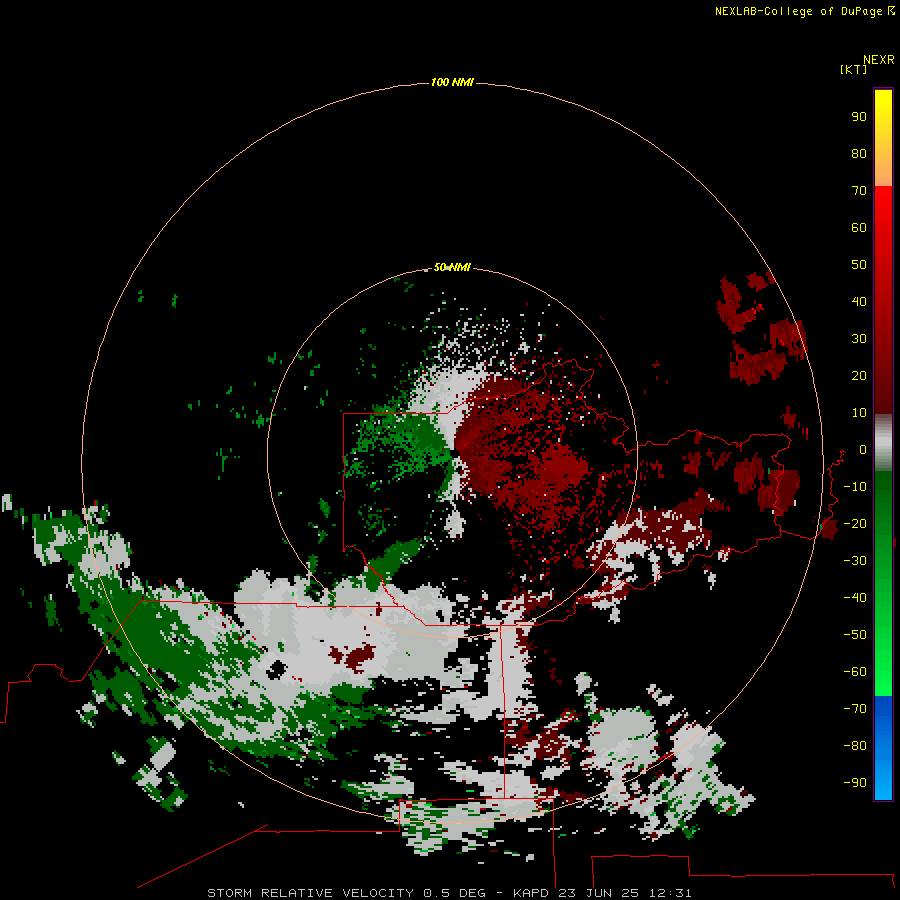Click the -70 scale value

tap(855, 709)
